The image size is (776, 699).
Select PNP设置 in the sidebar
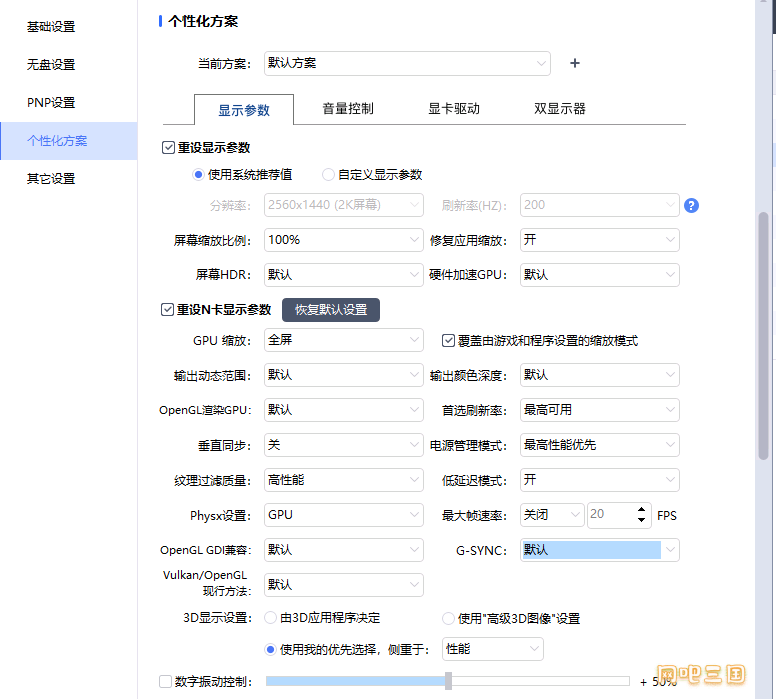tap(51, 102)
